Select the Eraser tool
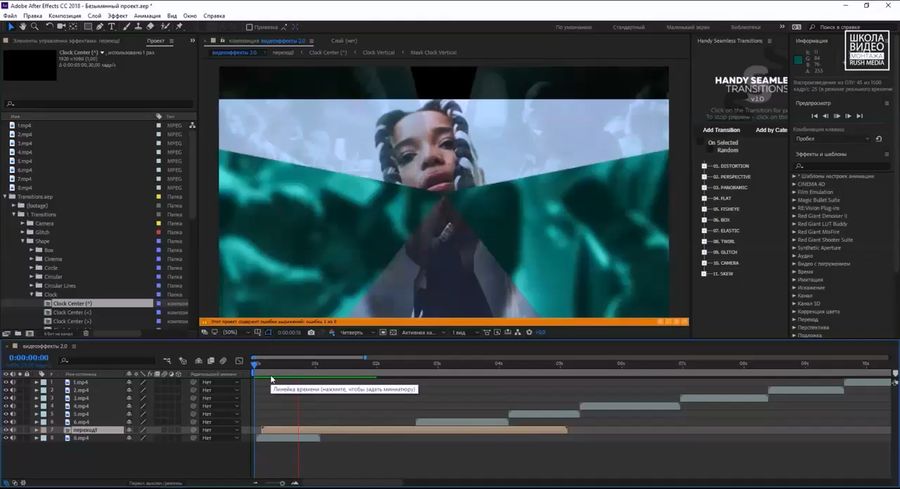The width and height of the screenshot is (900, 489). coord(150,26)
